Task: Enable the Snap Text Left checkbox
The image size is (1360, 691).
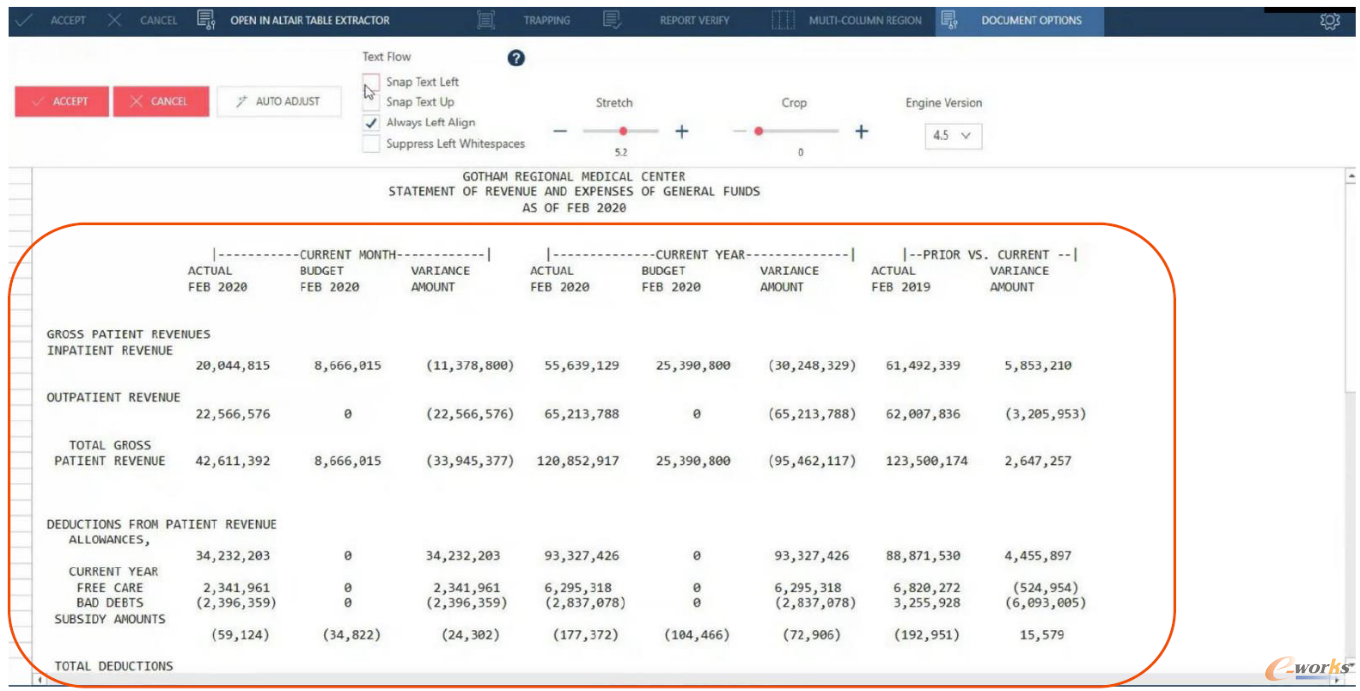Action: pos(371,82)
